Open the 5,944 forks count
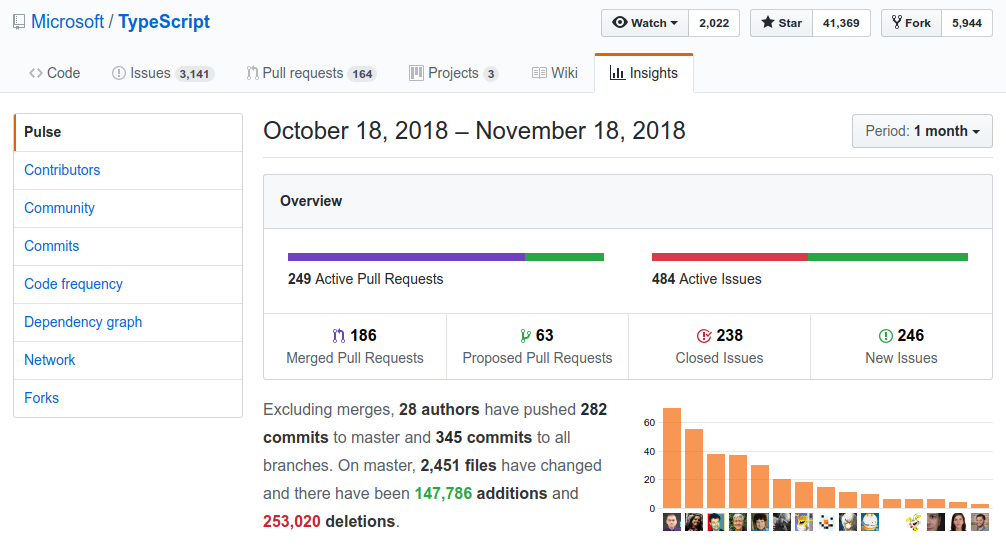The height and width of the screenshot is (553, 1006). click(967, 23)
